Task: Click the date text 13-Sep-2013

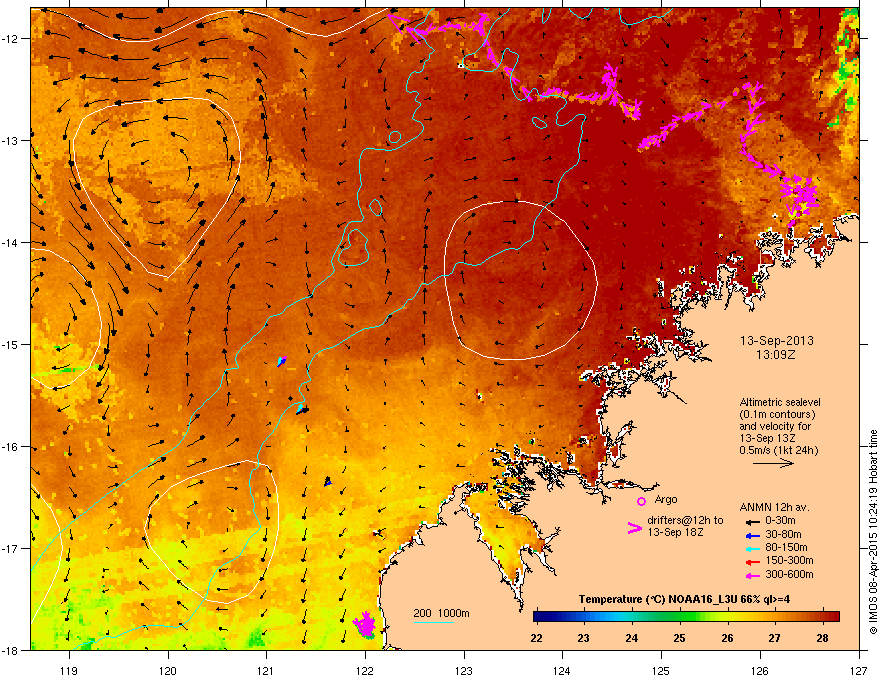Action: coord(776,341)
